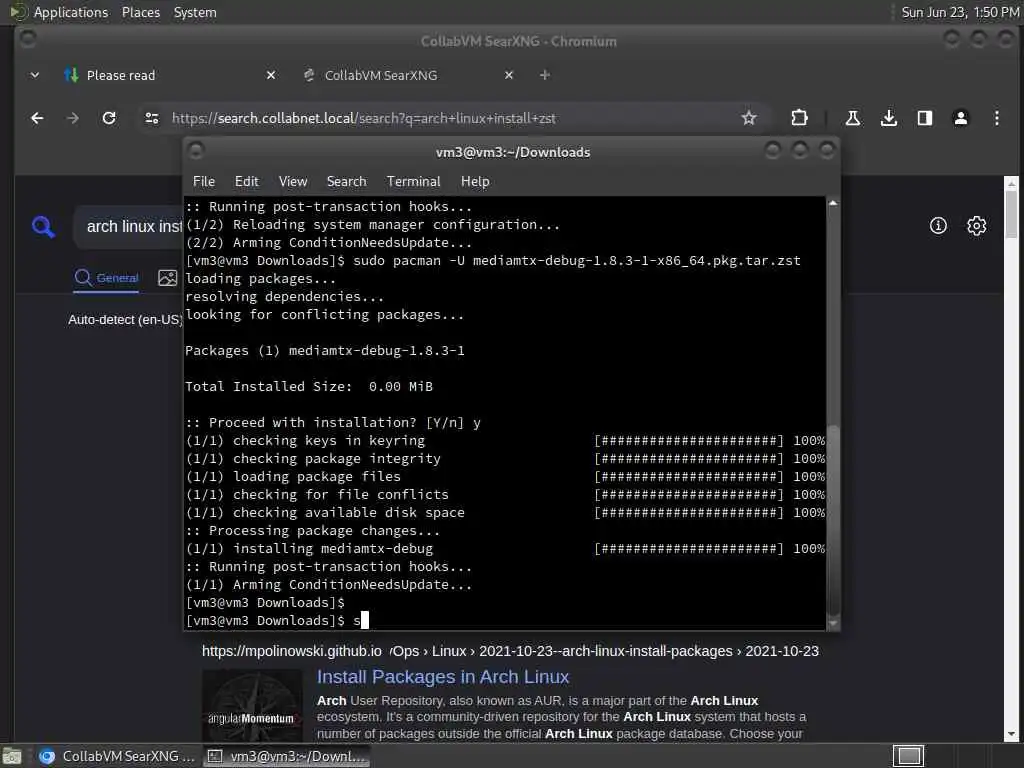Screen dimensions: 1024x768
Task: Click the "installing mediamtx-debug" line
Action: [x=309, y=549]
